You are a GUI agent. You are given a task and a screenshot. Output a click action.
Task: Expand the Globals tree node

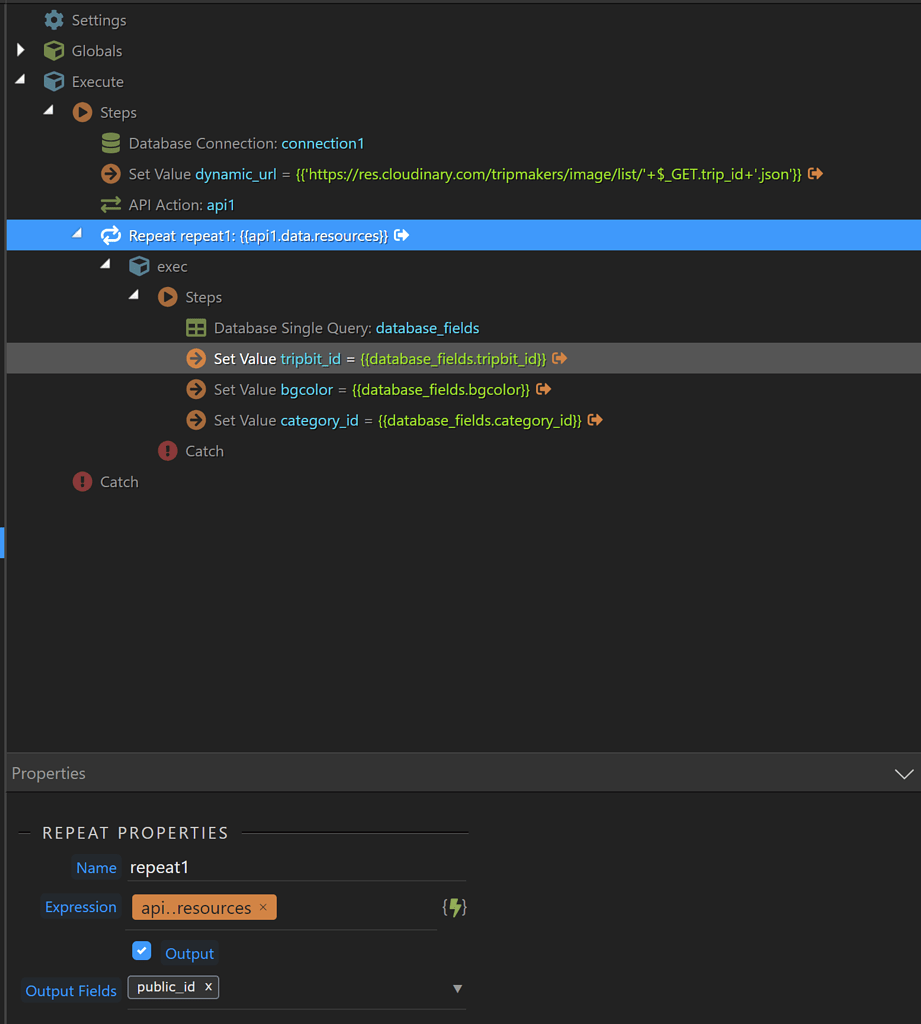20,50
